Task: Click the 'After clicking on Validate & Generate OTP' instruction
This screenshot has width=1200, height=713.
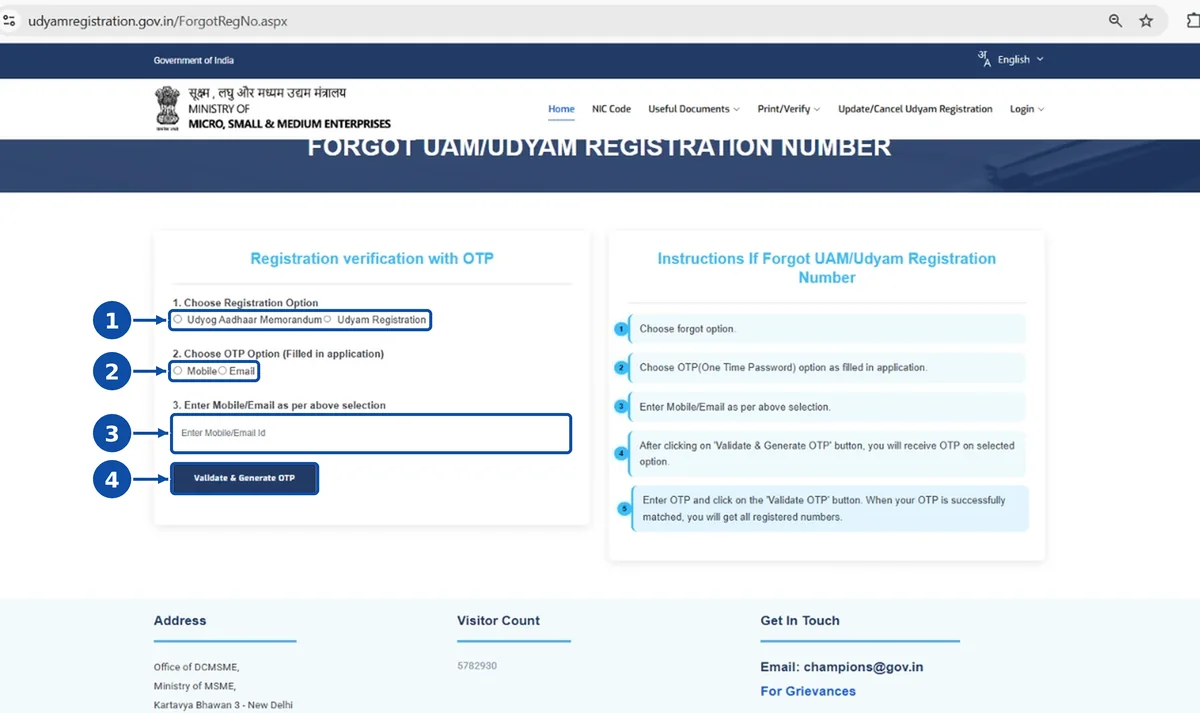Action: (x=827, y=454)
